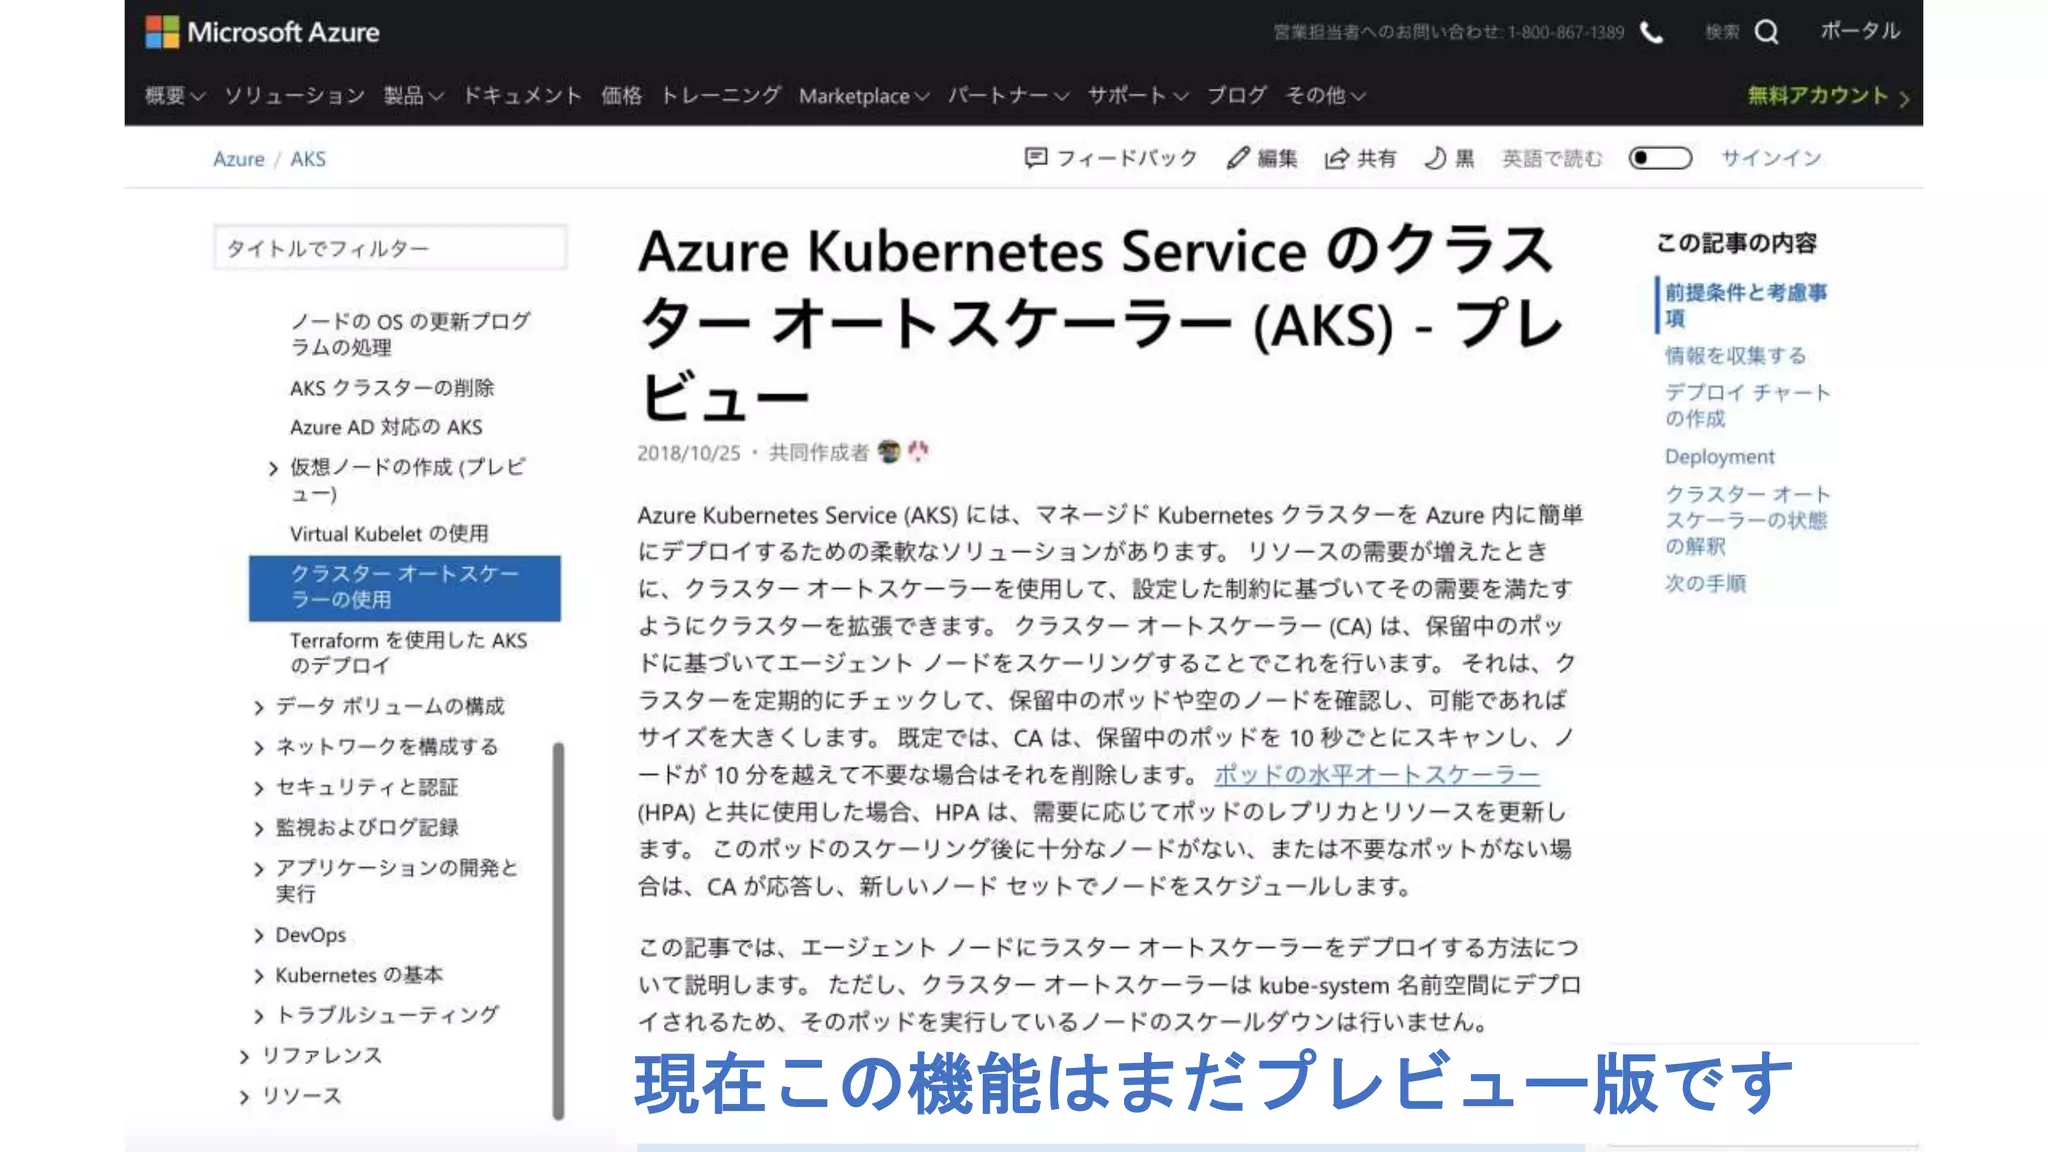Jump to Deployment section
The height and width of the screenshot is (1152, 2048).
click(1719, 456)
